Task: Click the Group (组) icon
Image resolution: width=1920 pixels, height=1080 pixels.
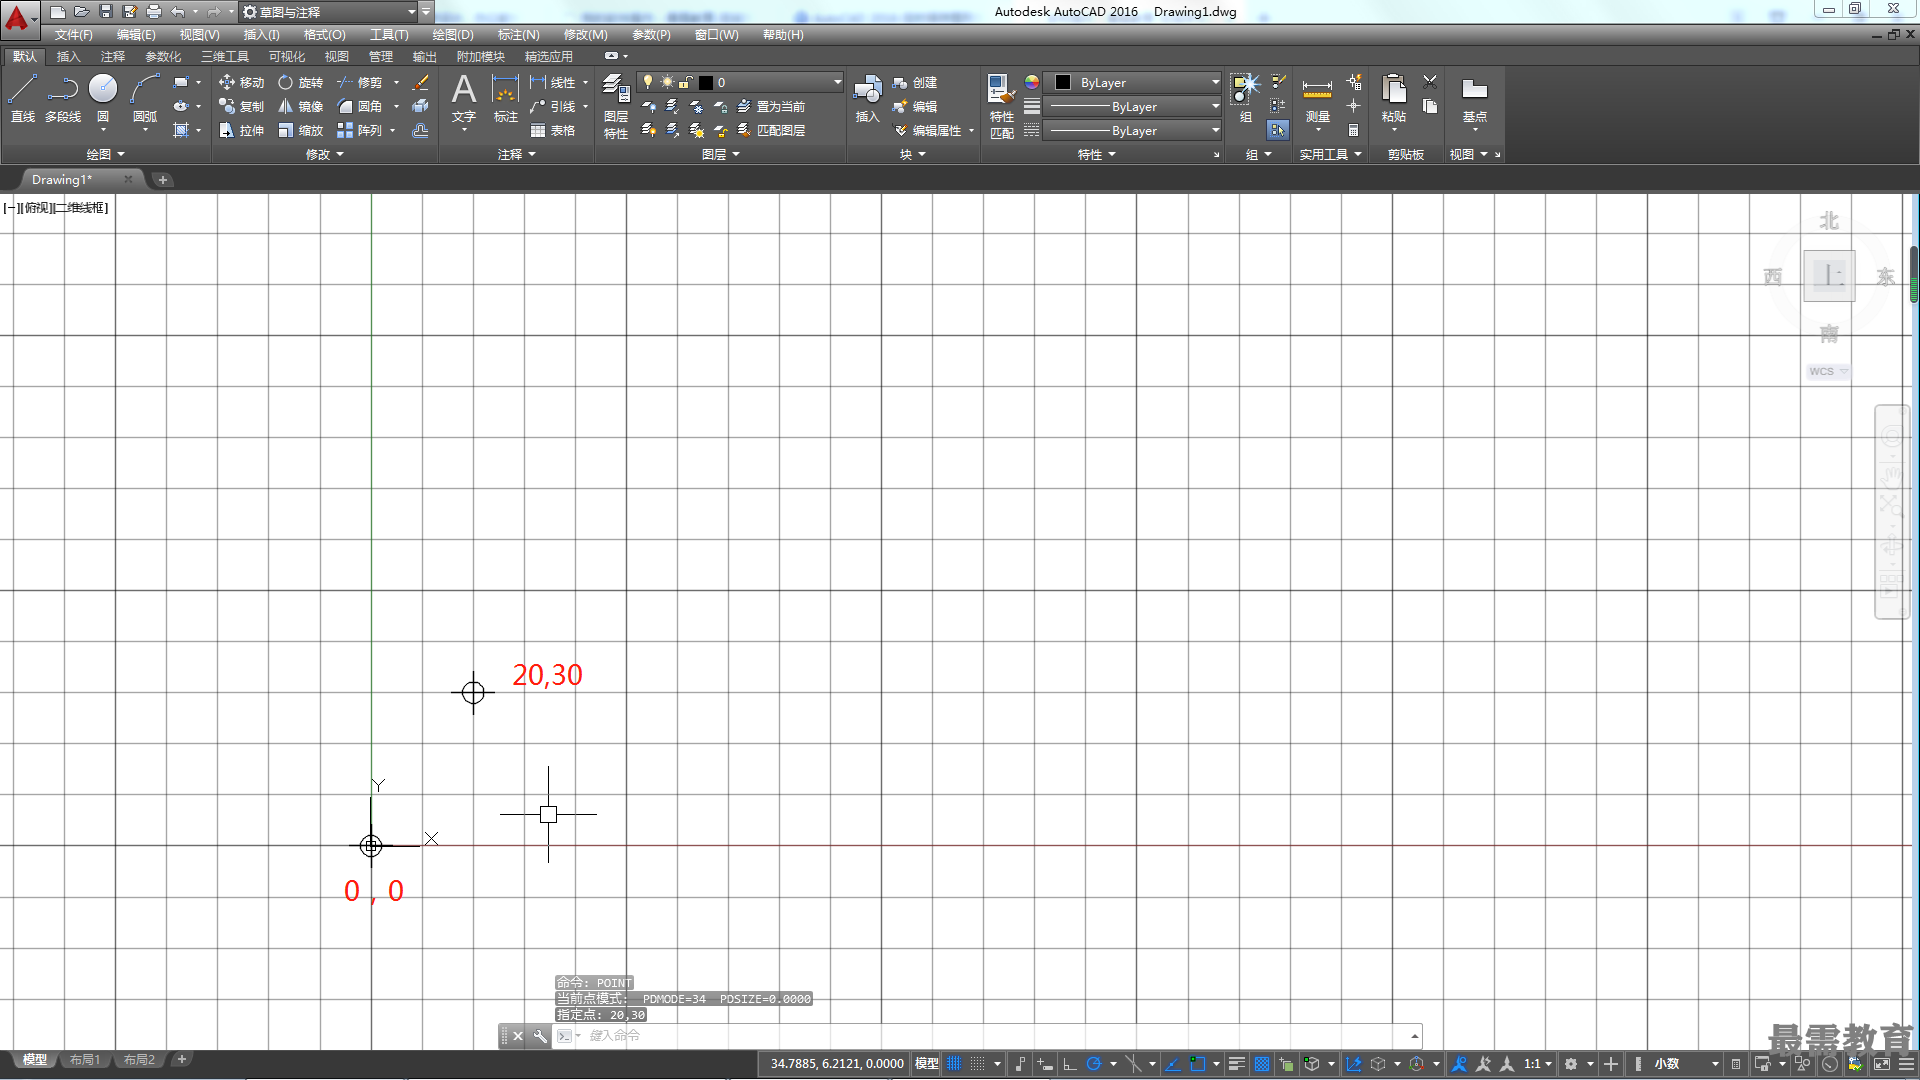Action: (1246, 98)
